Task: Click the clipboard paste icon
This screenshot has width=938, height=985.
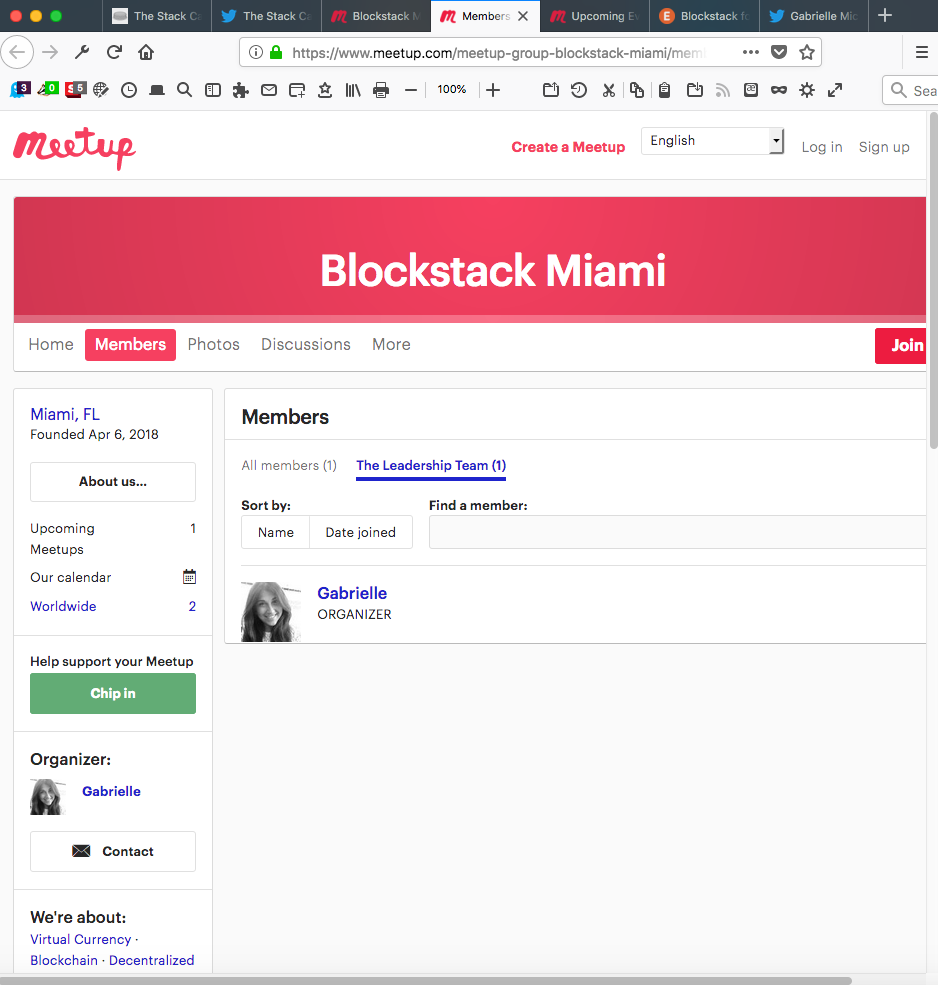Action: tap(664, 90)
